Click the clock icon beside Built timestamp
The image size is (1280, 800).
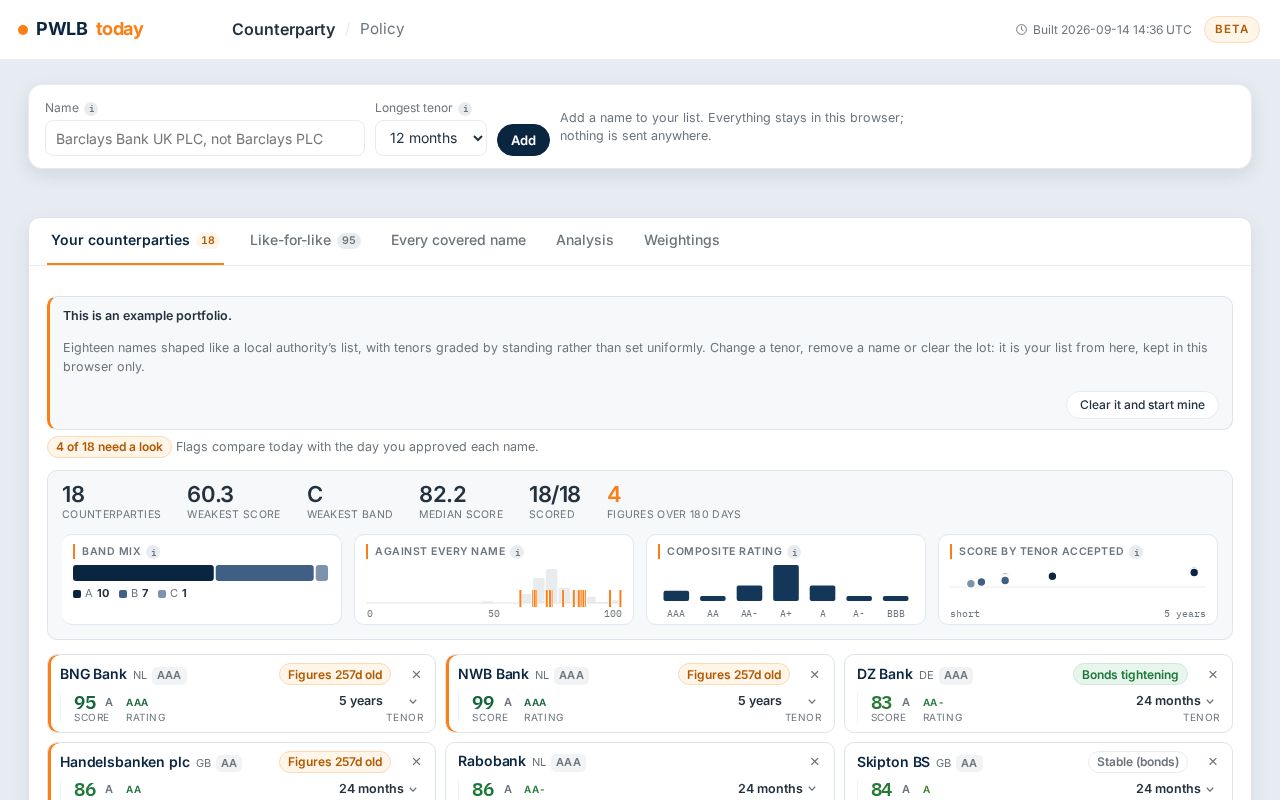tap(1021, 30)
